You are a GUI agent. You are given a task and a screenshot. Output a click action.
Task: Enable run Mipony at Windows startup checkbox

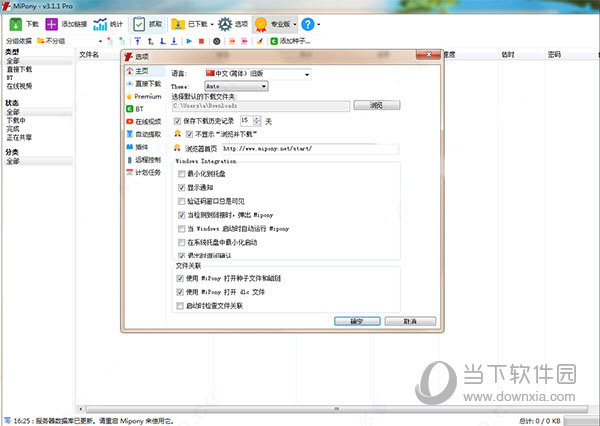point(181,229)
